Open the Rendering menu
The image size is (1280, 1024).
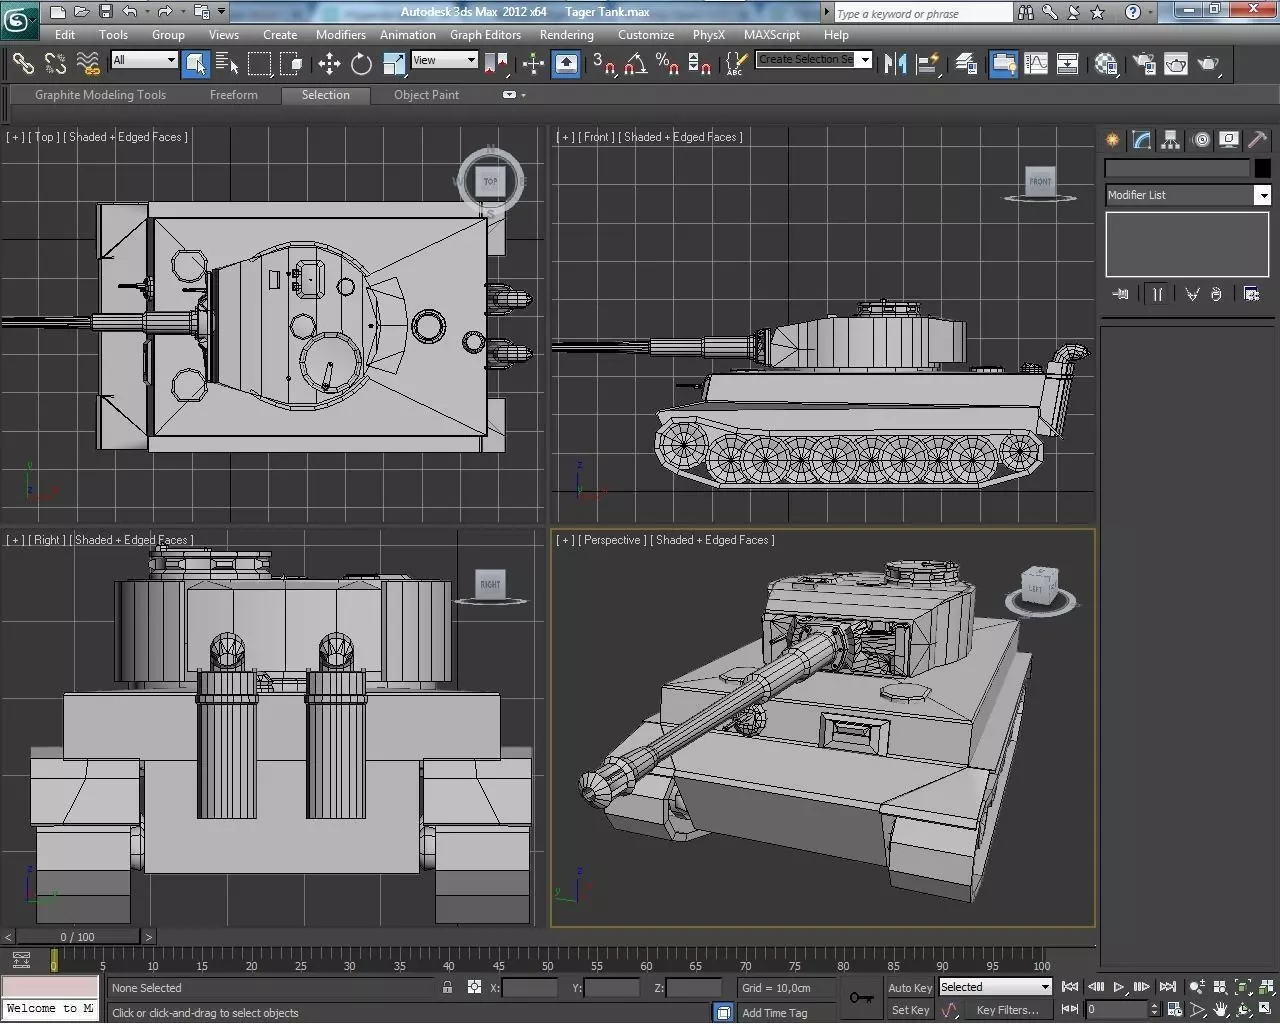pos(566,34)
